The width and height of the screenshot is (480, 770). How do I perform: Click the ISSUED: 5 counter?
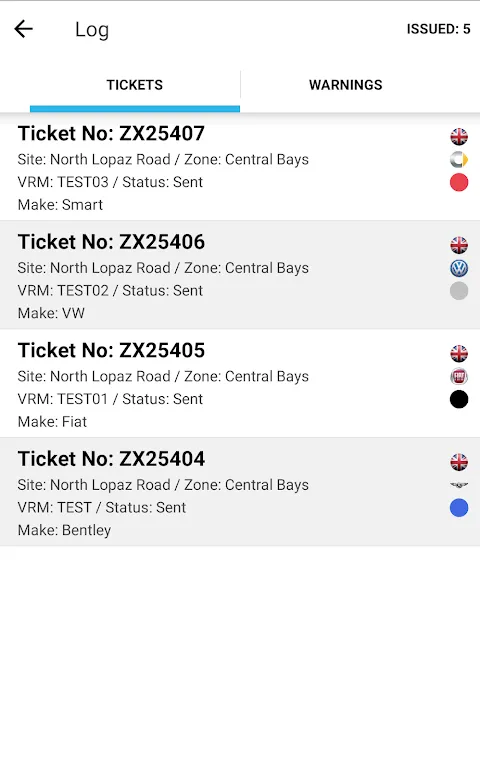pyautogui.click(x=438, y=29)
